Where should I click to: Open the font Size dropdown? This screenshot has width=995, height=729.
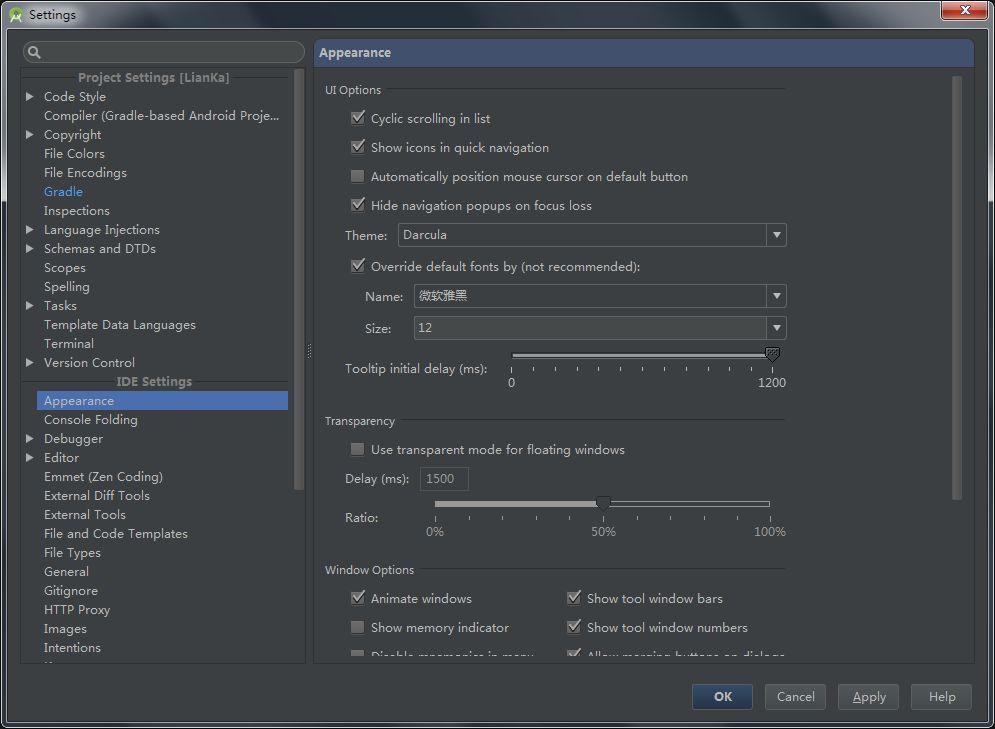coord(776,328)
